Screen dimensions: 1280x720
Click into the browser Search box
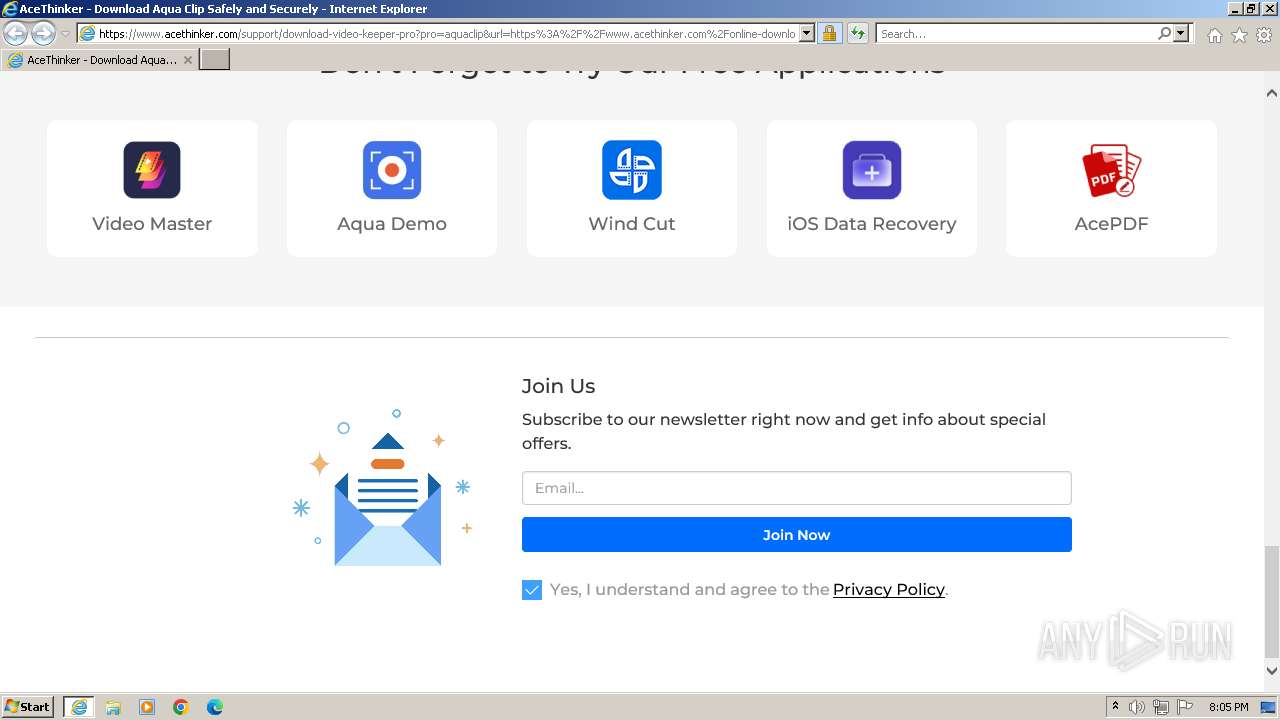[x=1016, y=34]
